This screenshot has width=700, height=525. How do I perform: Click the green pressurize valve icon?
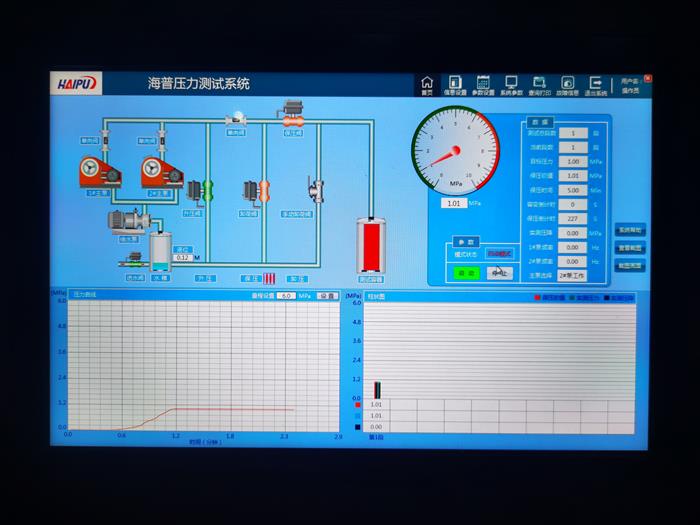[208, 189]
